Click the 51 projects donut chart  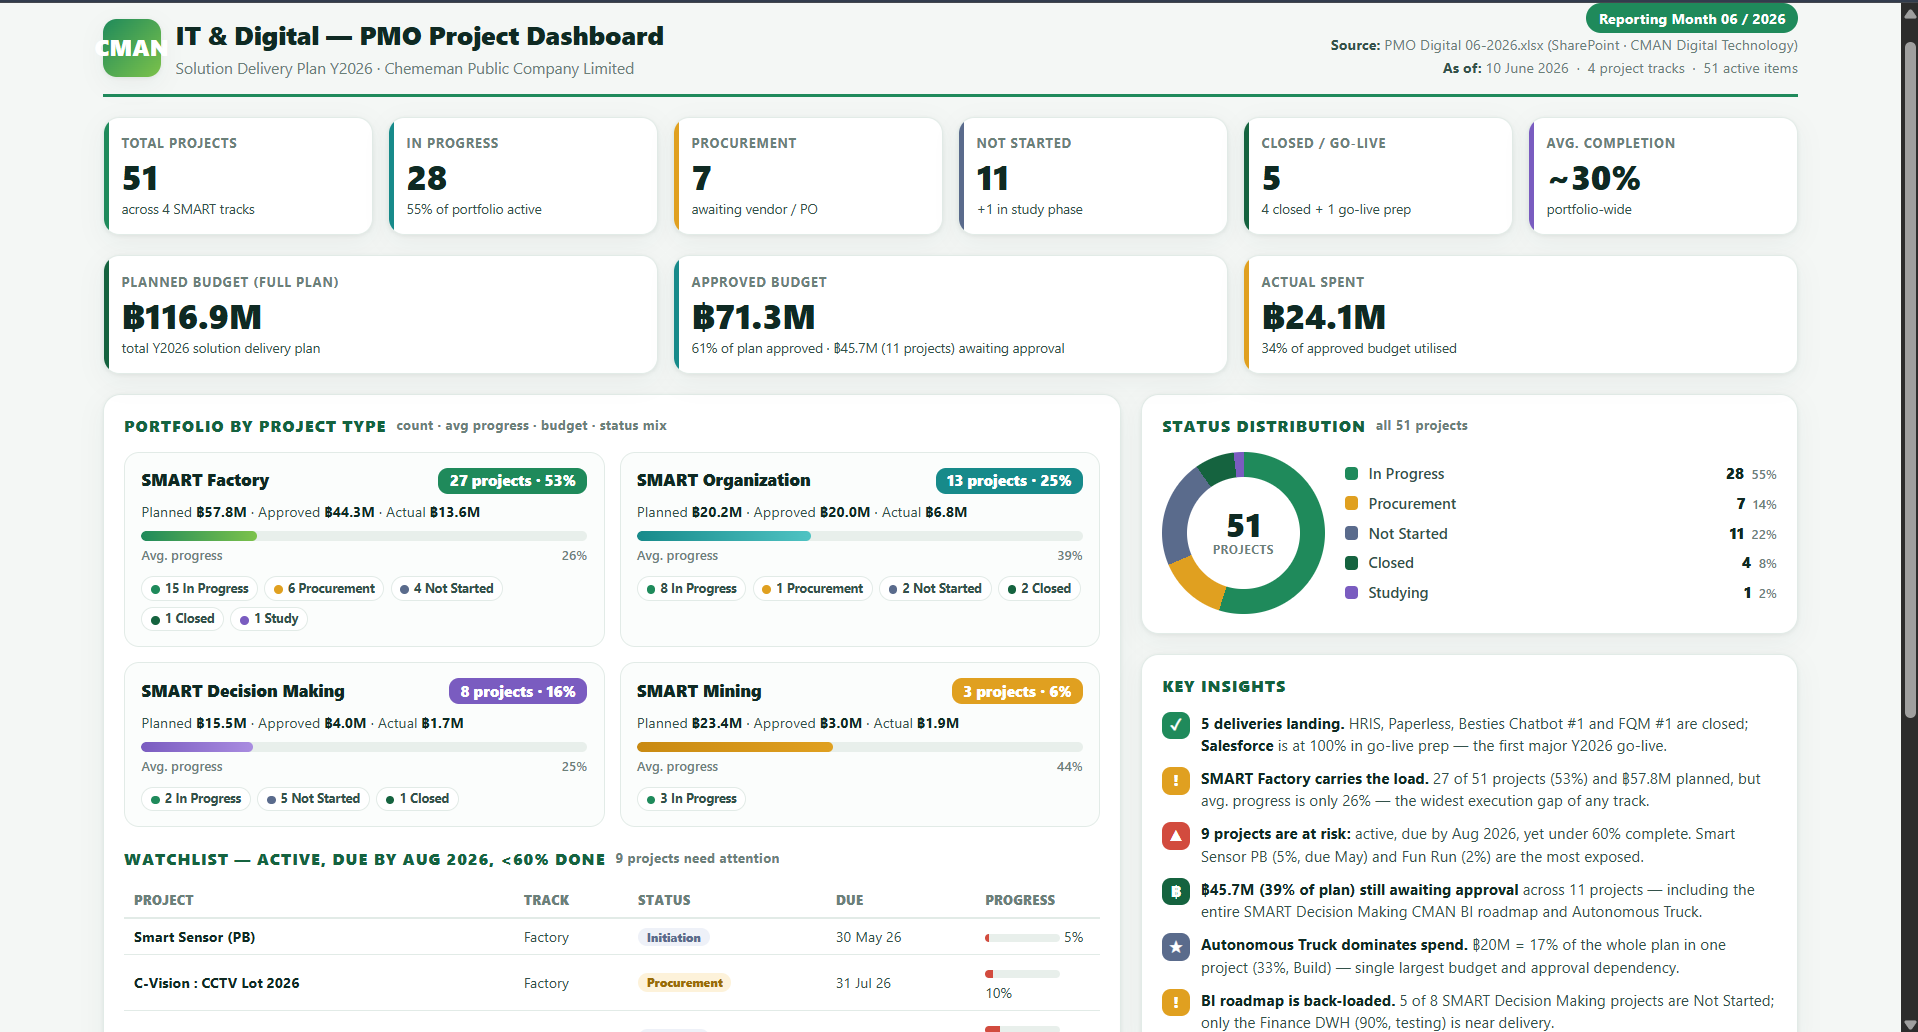tap(1243, 533)
